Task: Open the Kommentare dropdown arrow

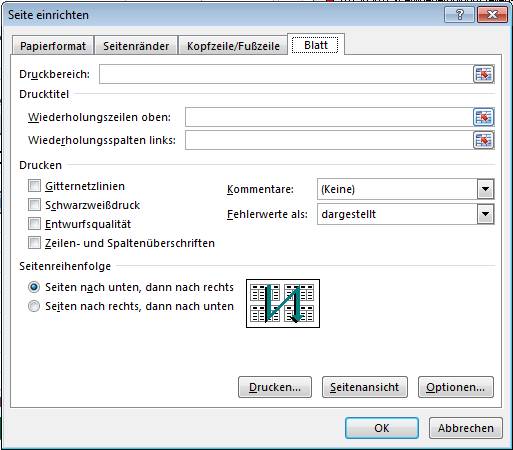Action: click(x=485, y=189)
